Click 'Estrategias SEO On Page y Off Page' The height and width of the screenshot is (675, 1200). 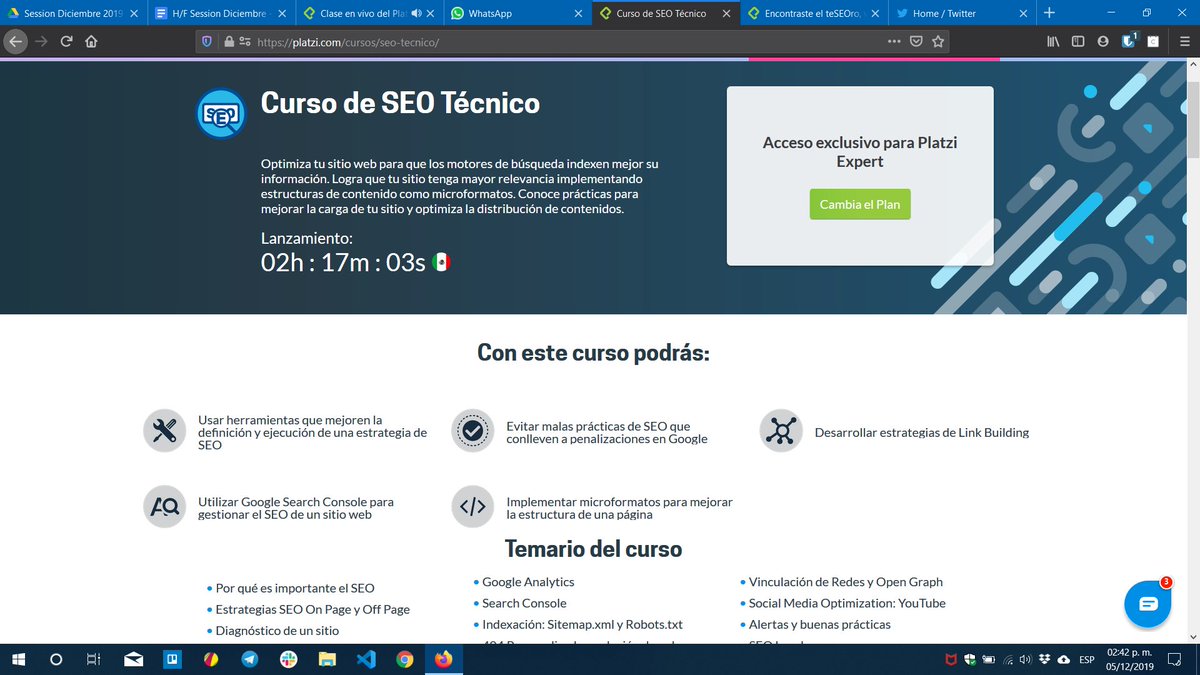(x=313, y=609)
